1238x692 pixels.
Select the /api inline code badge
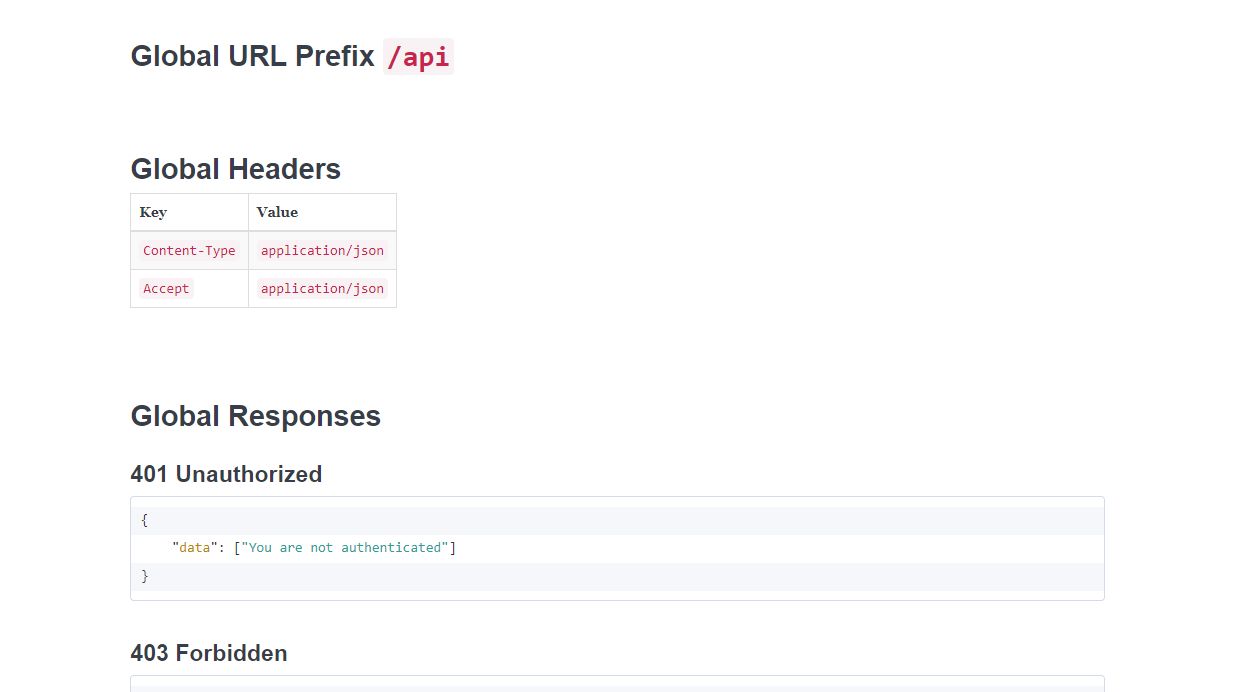418,57
